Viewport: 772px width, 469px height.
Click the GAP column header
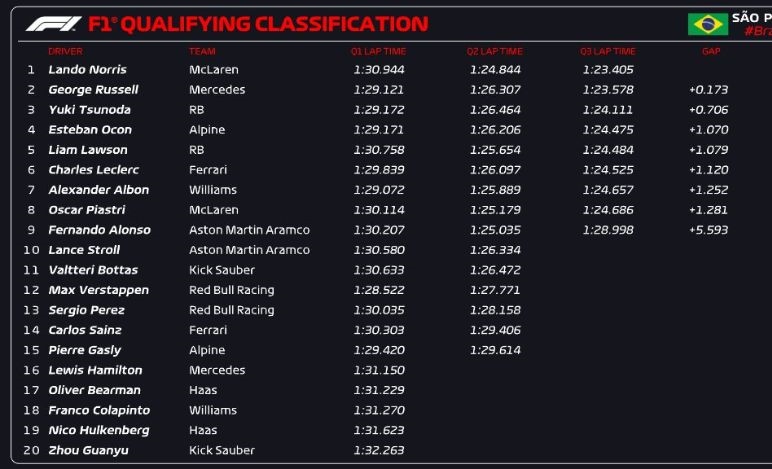point(711,51)
